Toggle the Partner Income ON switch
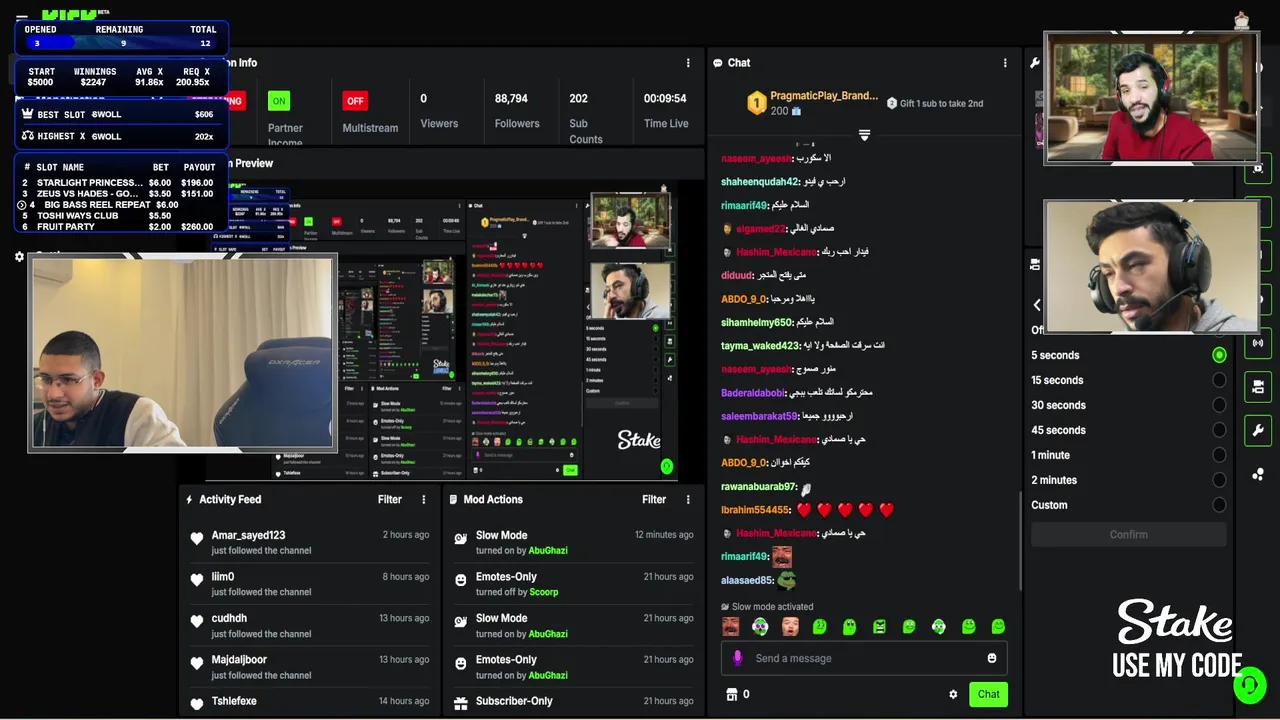The width and height of the screenshot is (1280, 720). (279, 101)
